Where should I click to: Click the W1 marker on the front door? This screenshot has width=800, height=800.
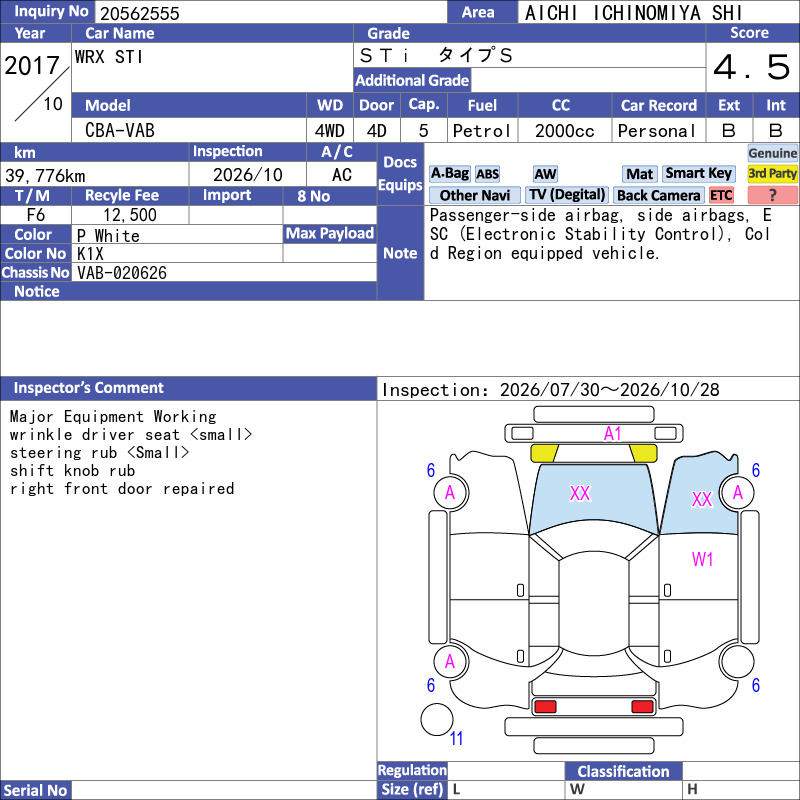click(702, 559)
